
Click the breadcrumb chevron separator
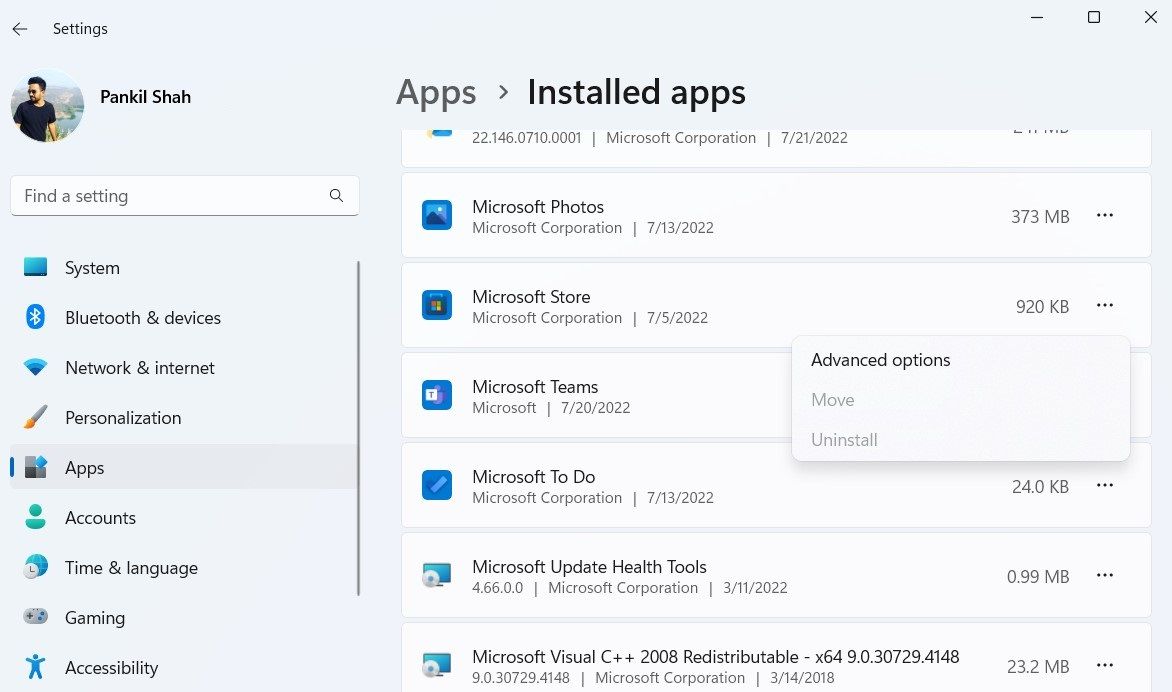(x=503, y=93)
